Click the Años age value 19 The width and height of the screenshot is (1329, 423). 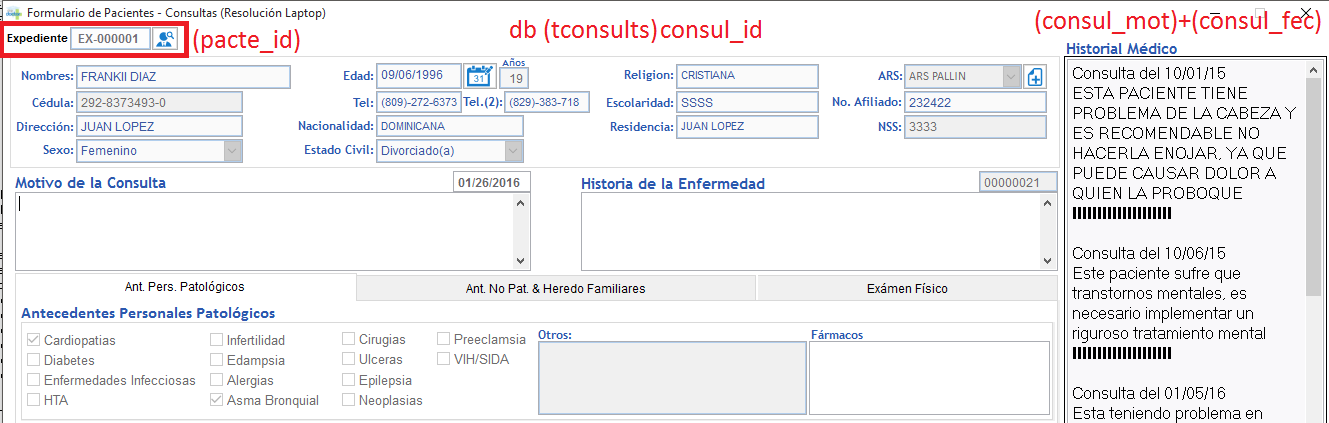point(514,78)
